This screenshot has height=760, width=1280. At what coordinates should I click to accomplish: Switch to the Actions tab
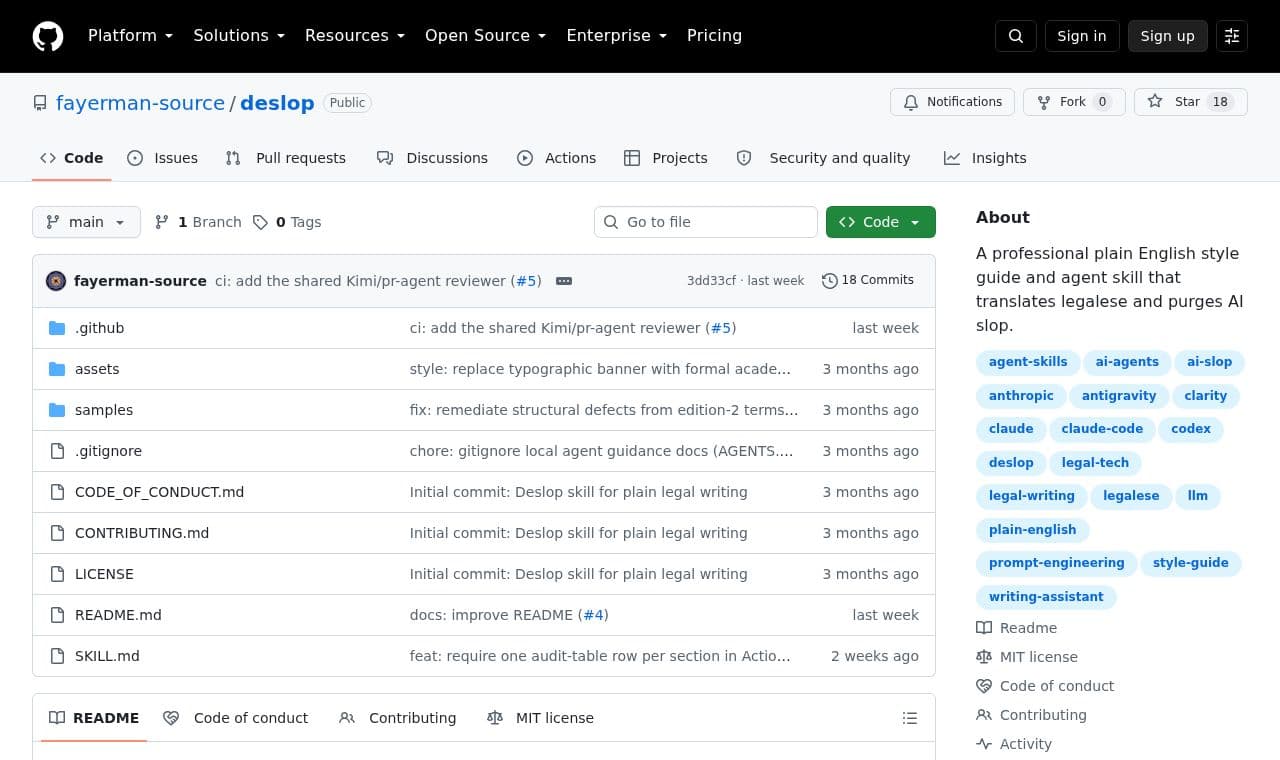[x=556, y=158]
